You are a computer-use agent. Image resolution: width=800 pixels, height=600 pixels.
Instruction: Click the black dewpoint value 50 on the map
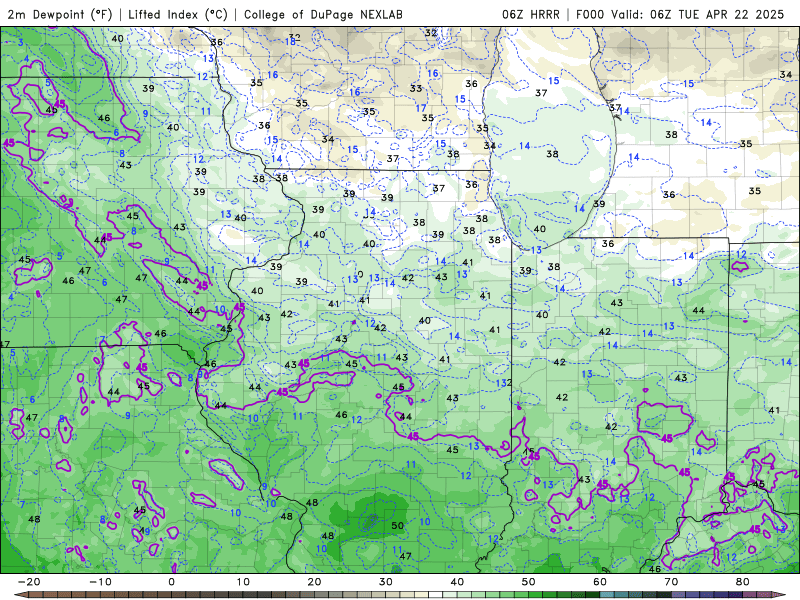(x=397, y=526)
